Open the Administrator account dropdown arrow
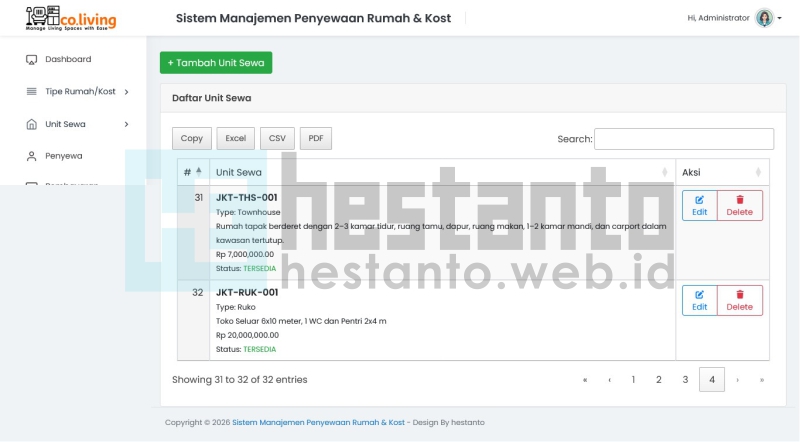 point(779,18)
